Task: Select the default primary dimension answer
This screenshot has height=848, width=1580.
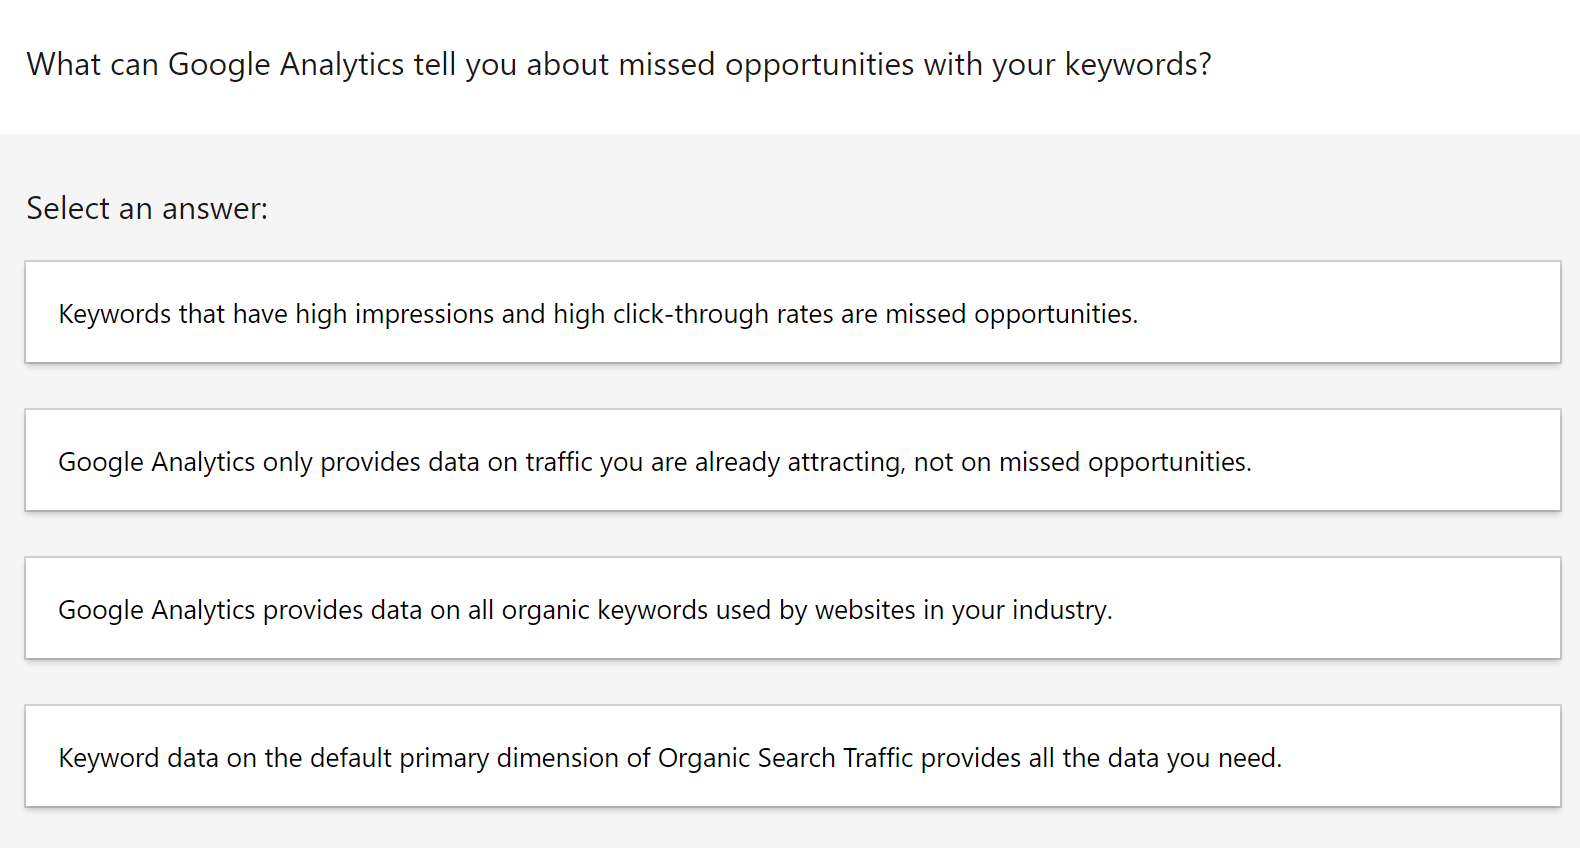Action: pos(669,758)
